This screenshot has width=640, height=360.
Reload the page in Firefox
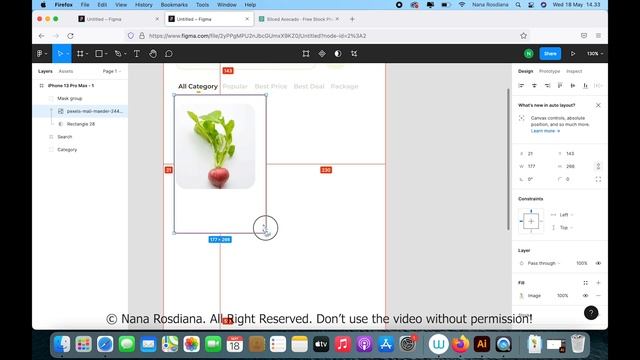coord(70,36)
